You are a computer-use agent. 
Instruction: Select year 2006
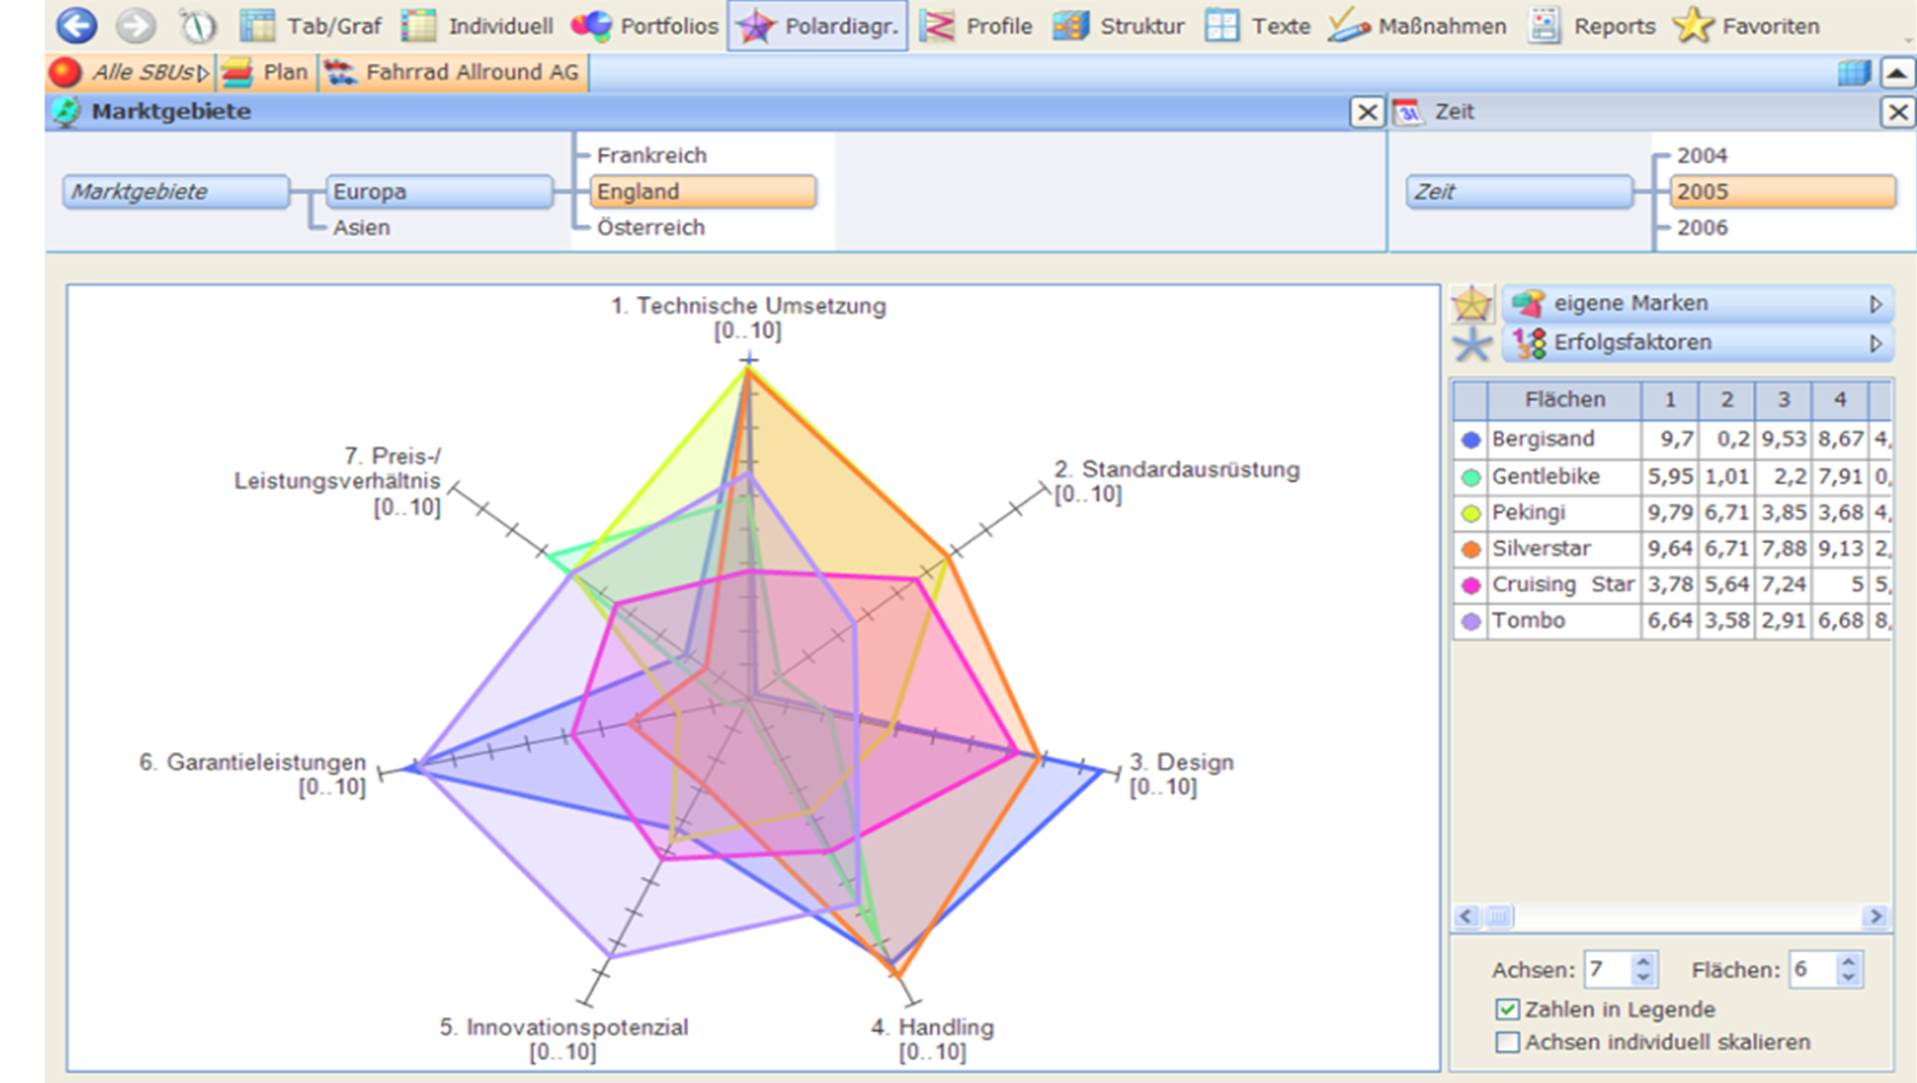pos(1702,227)
